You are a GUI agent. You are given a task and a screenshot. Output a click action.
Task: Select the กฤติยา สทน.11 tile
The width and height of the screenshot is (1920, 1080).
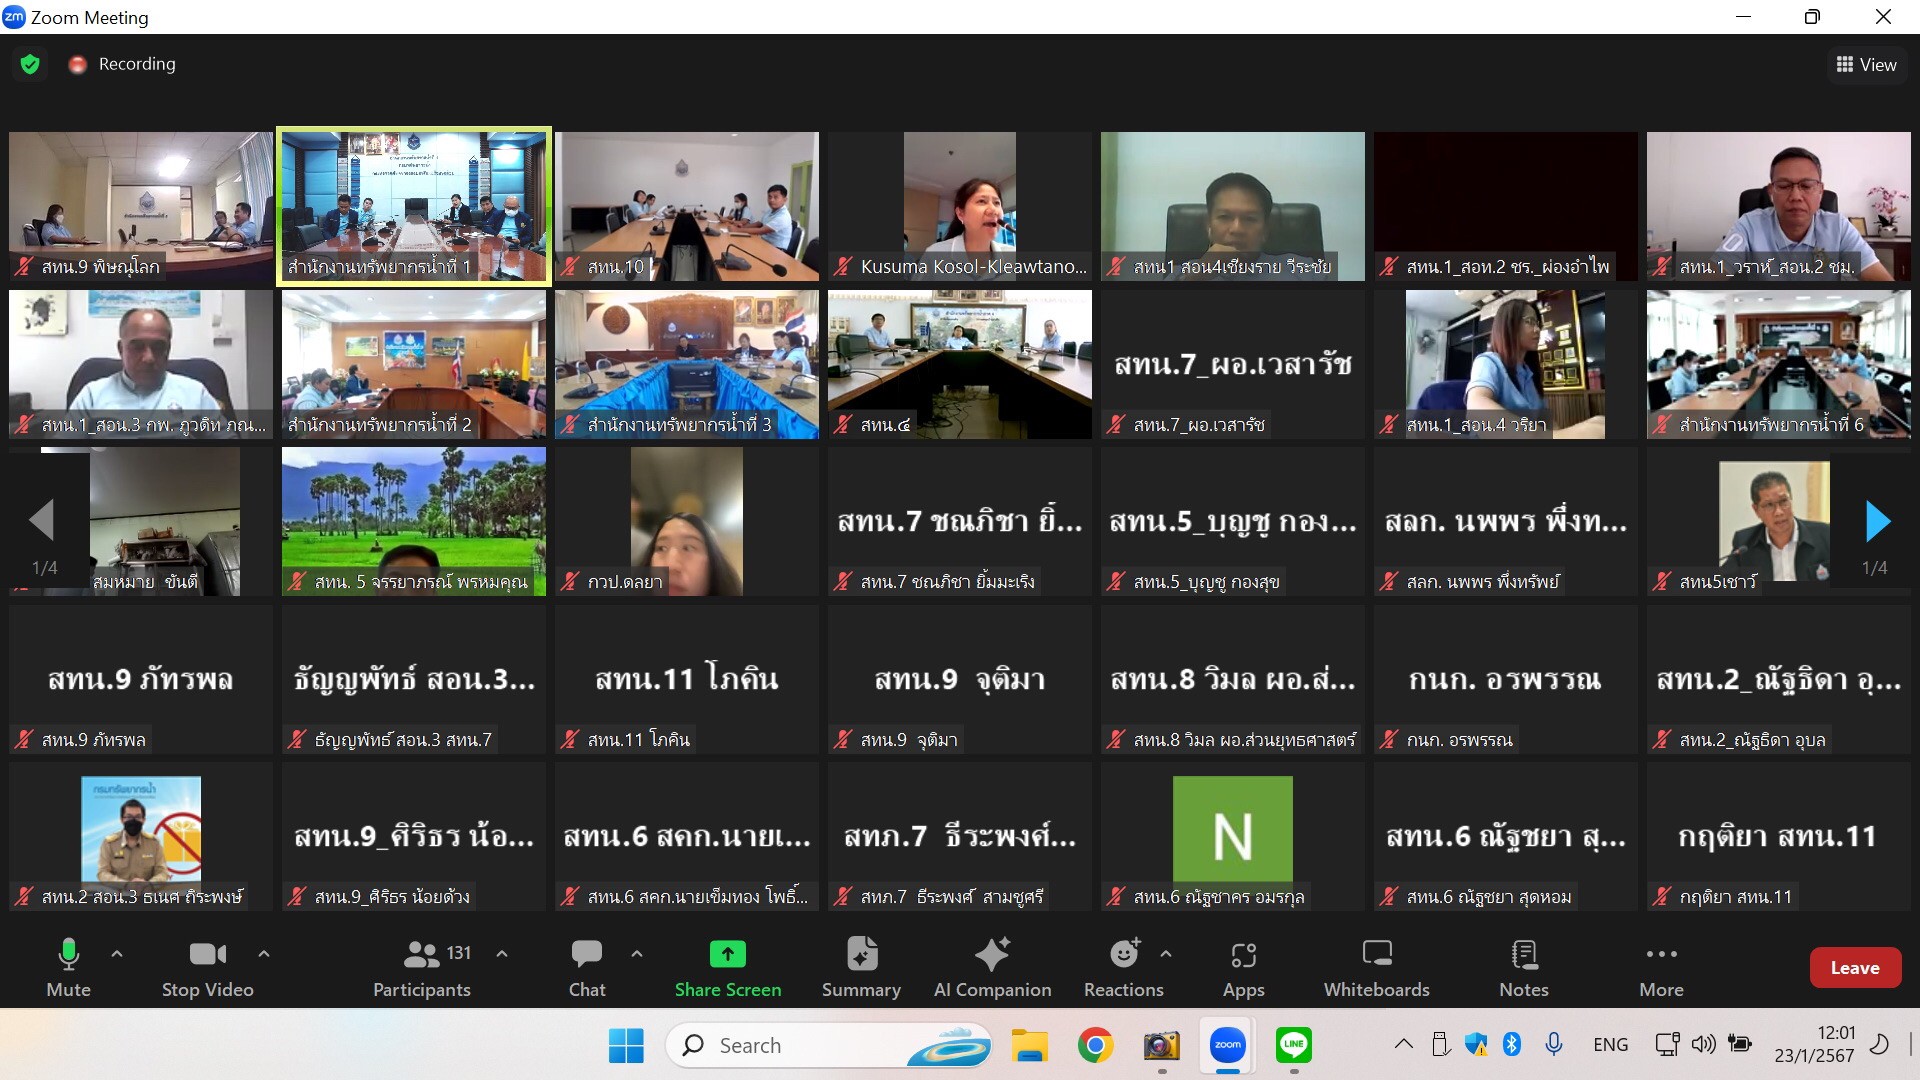pos(1779,836)
